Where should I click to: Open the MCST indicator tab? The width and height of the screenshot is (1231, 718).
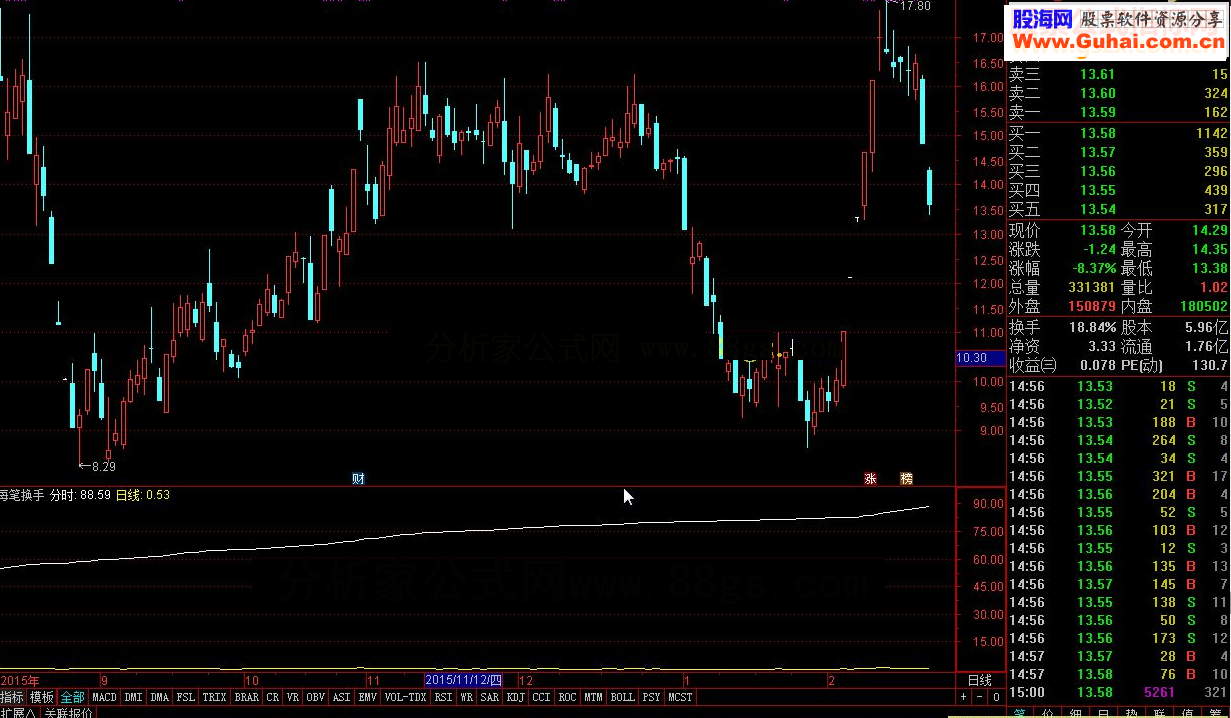680,697
